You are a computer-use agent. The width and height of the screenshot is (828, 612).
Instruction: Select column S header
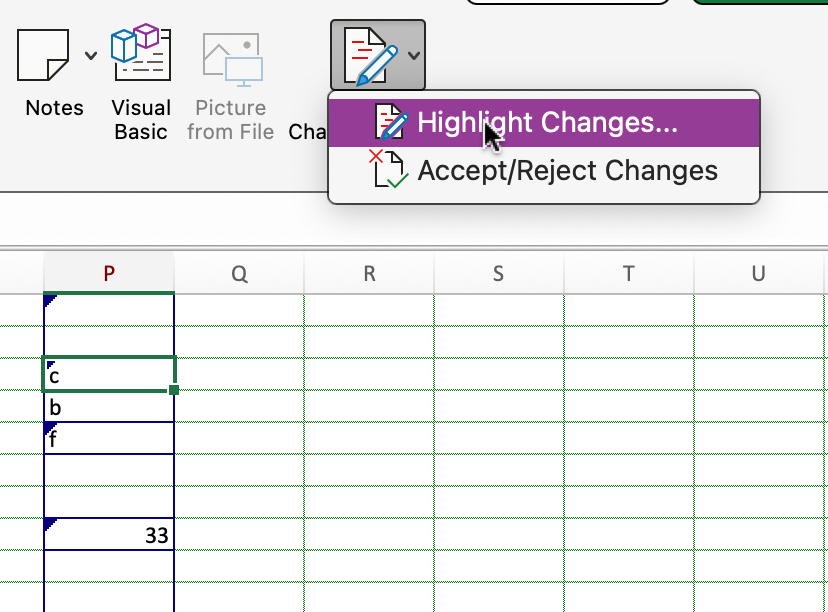click(498, 274)
